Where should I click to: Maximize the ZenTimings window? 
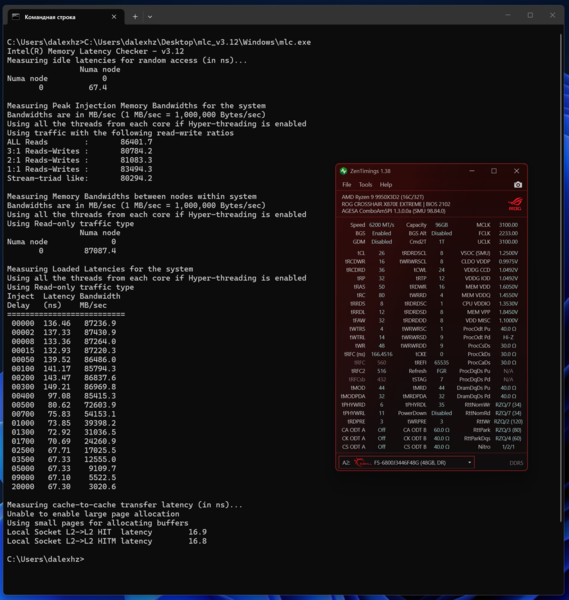point(494,171)
